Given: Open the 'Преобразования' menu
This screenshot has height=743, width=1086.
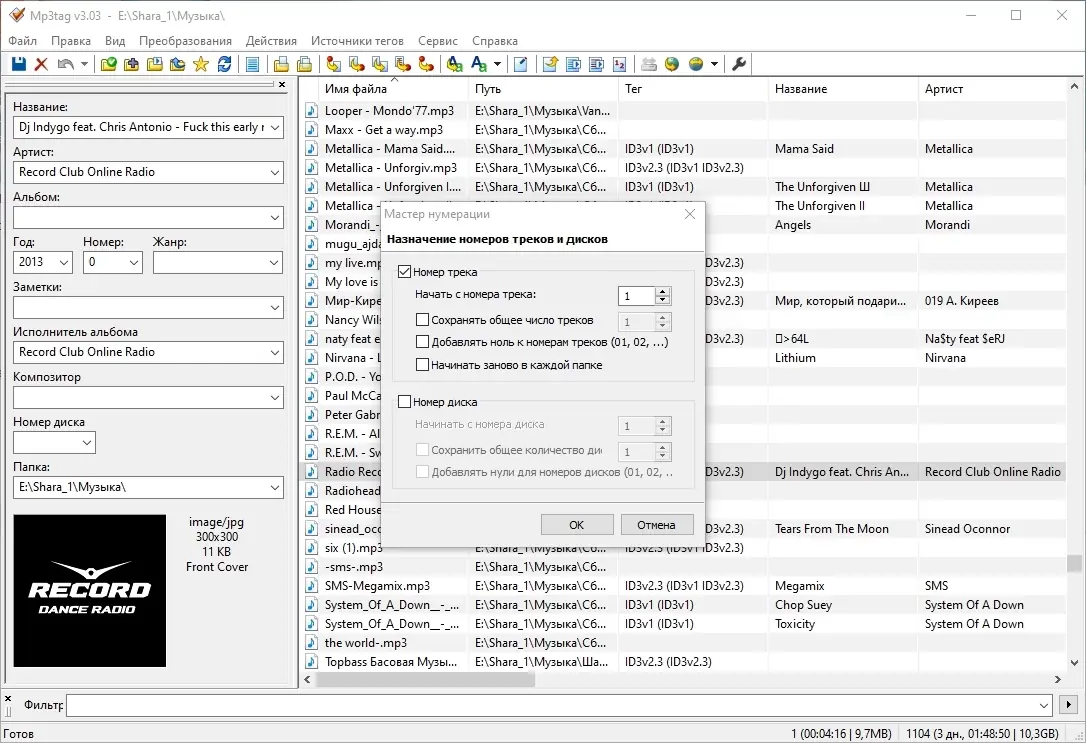Looking at the screenshot, I should pyautogui.click(x=185, y=41).
